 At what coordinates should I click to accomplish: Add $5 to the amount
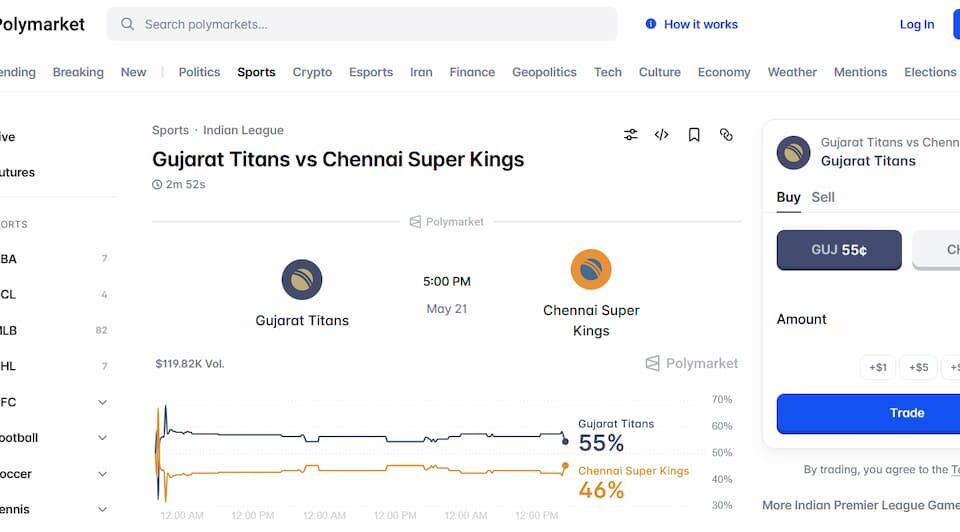[918, 367]
